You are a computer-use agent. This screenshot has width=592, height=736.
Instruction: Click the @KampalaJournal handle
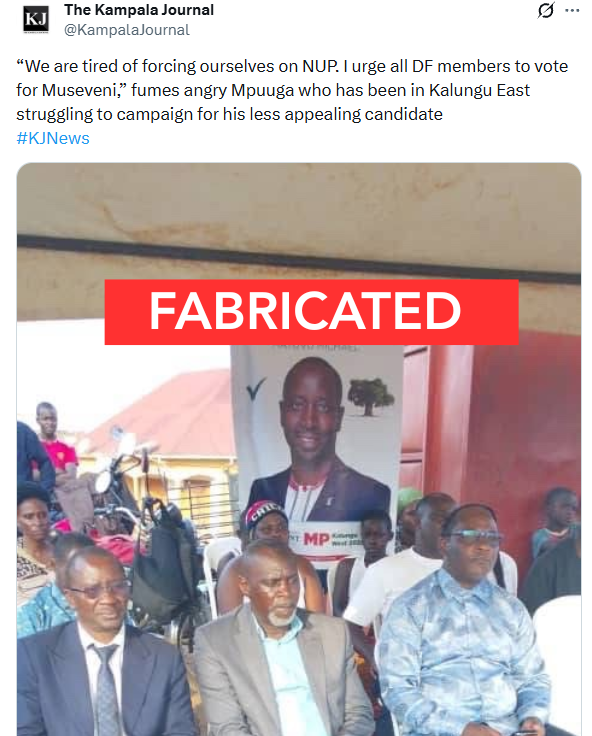click(127, 30)
